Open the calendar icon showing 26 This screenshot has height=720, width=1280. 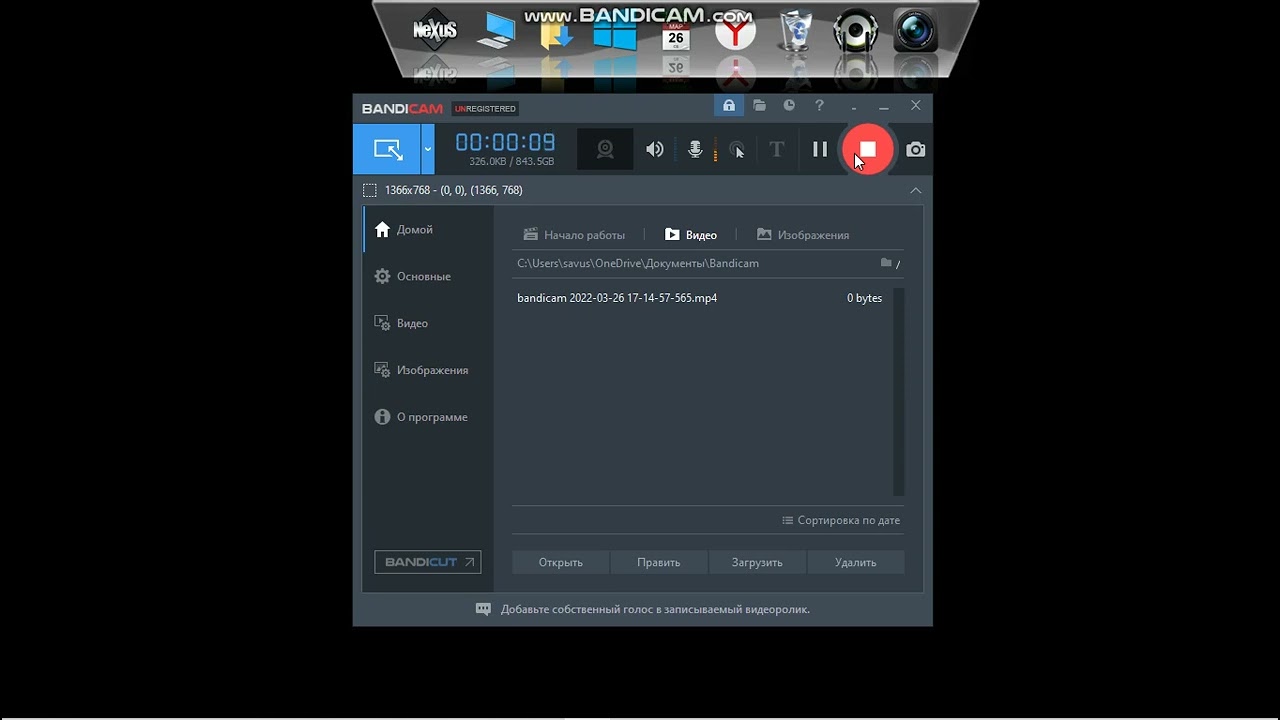[x=676, y=35]
